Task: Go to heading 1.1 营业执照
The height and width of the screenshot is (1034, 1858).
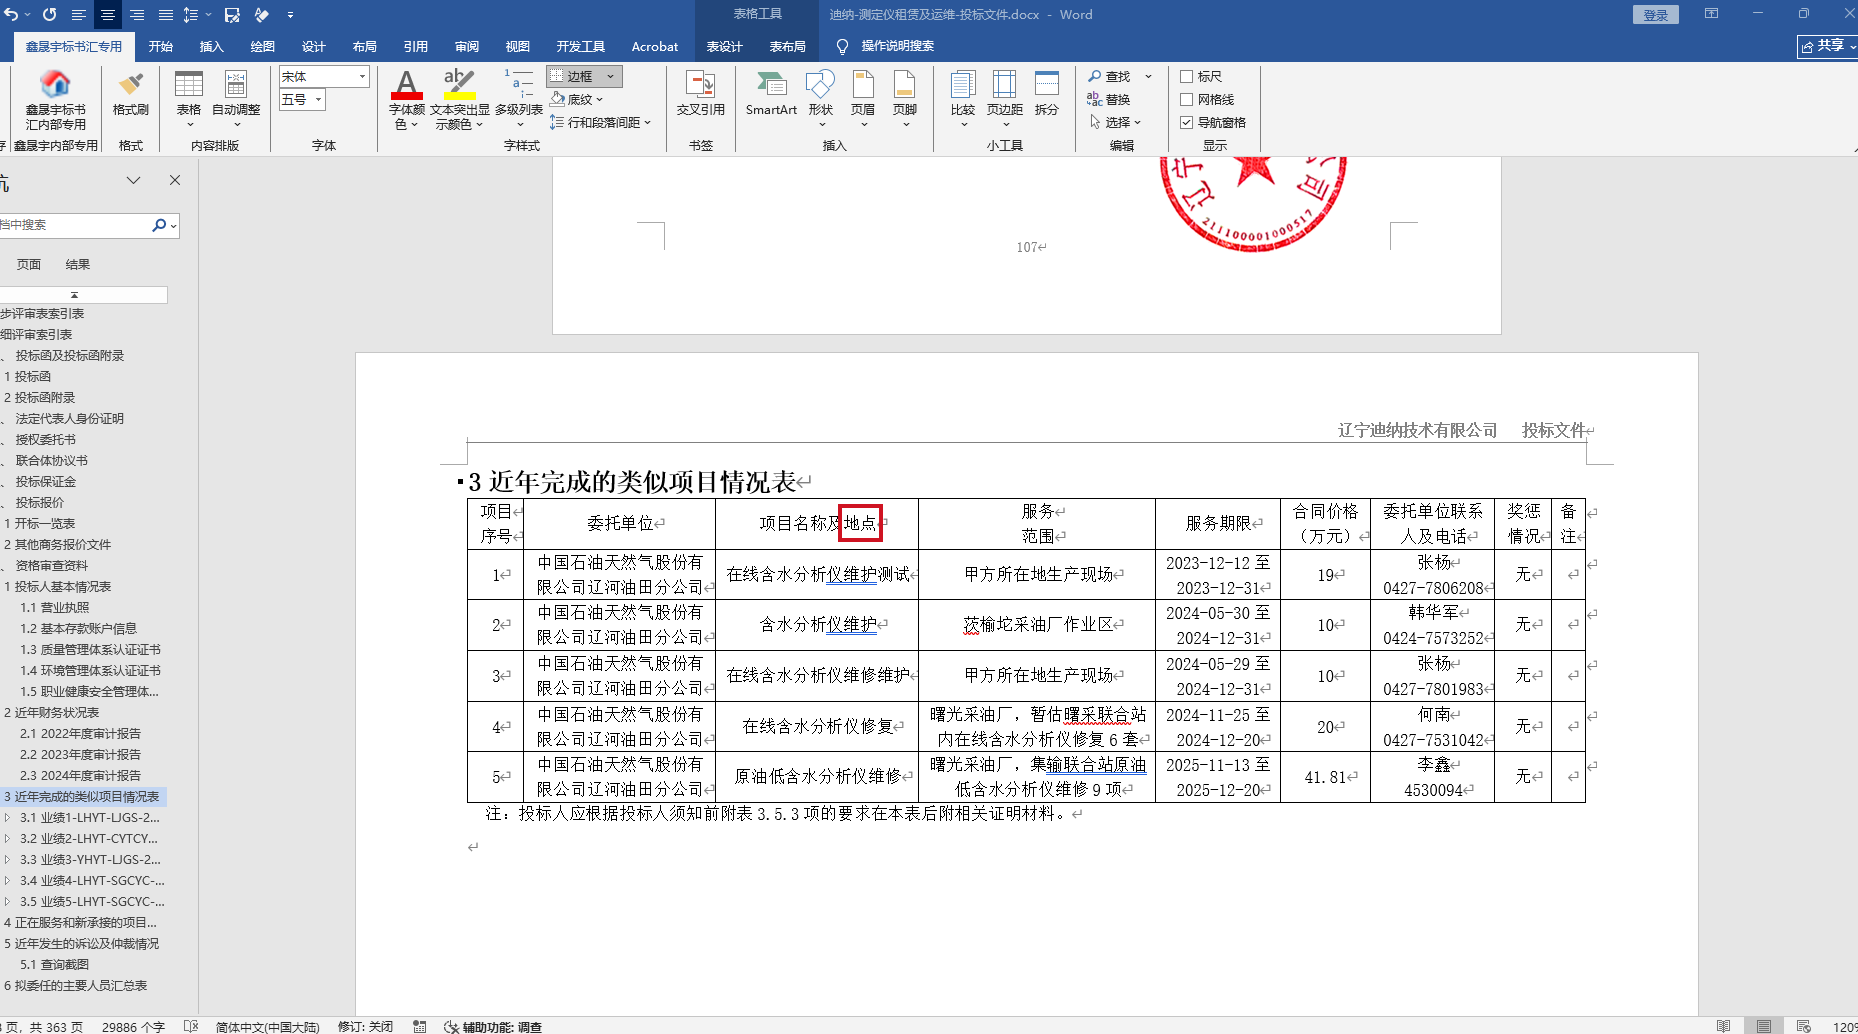Action: pos(54,608)
